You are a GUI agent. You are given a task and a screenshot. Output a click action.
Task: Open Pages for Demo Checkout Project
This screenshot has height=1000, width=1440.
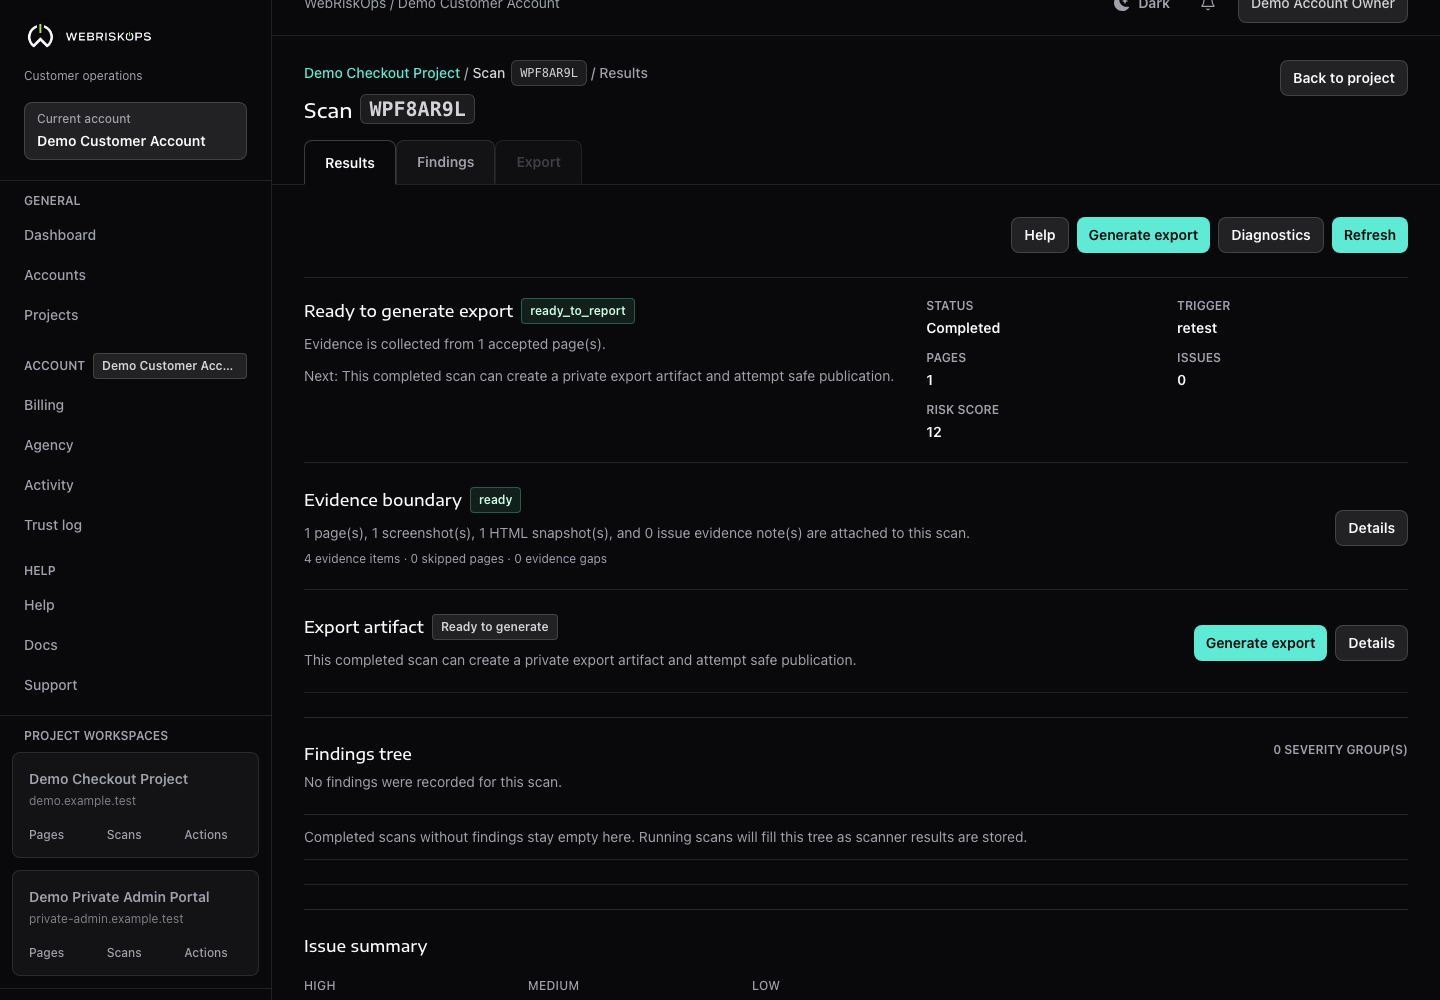click(46, 835)
